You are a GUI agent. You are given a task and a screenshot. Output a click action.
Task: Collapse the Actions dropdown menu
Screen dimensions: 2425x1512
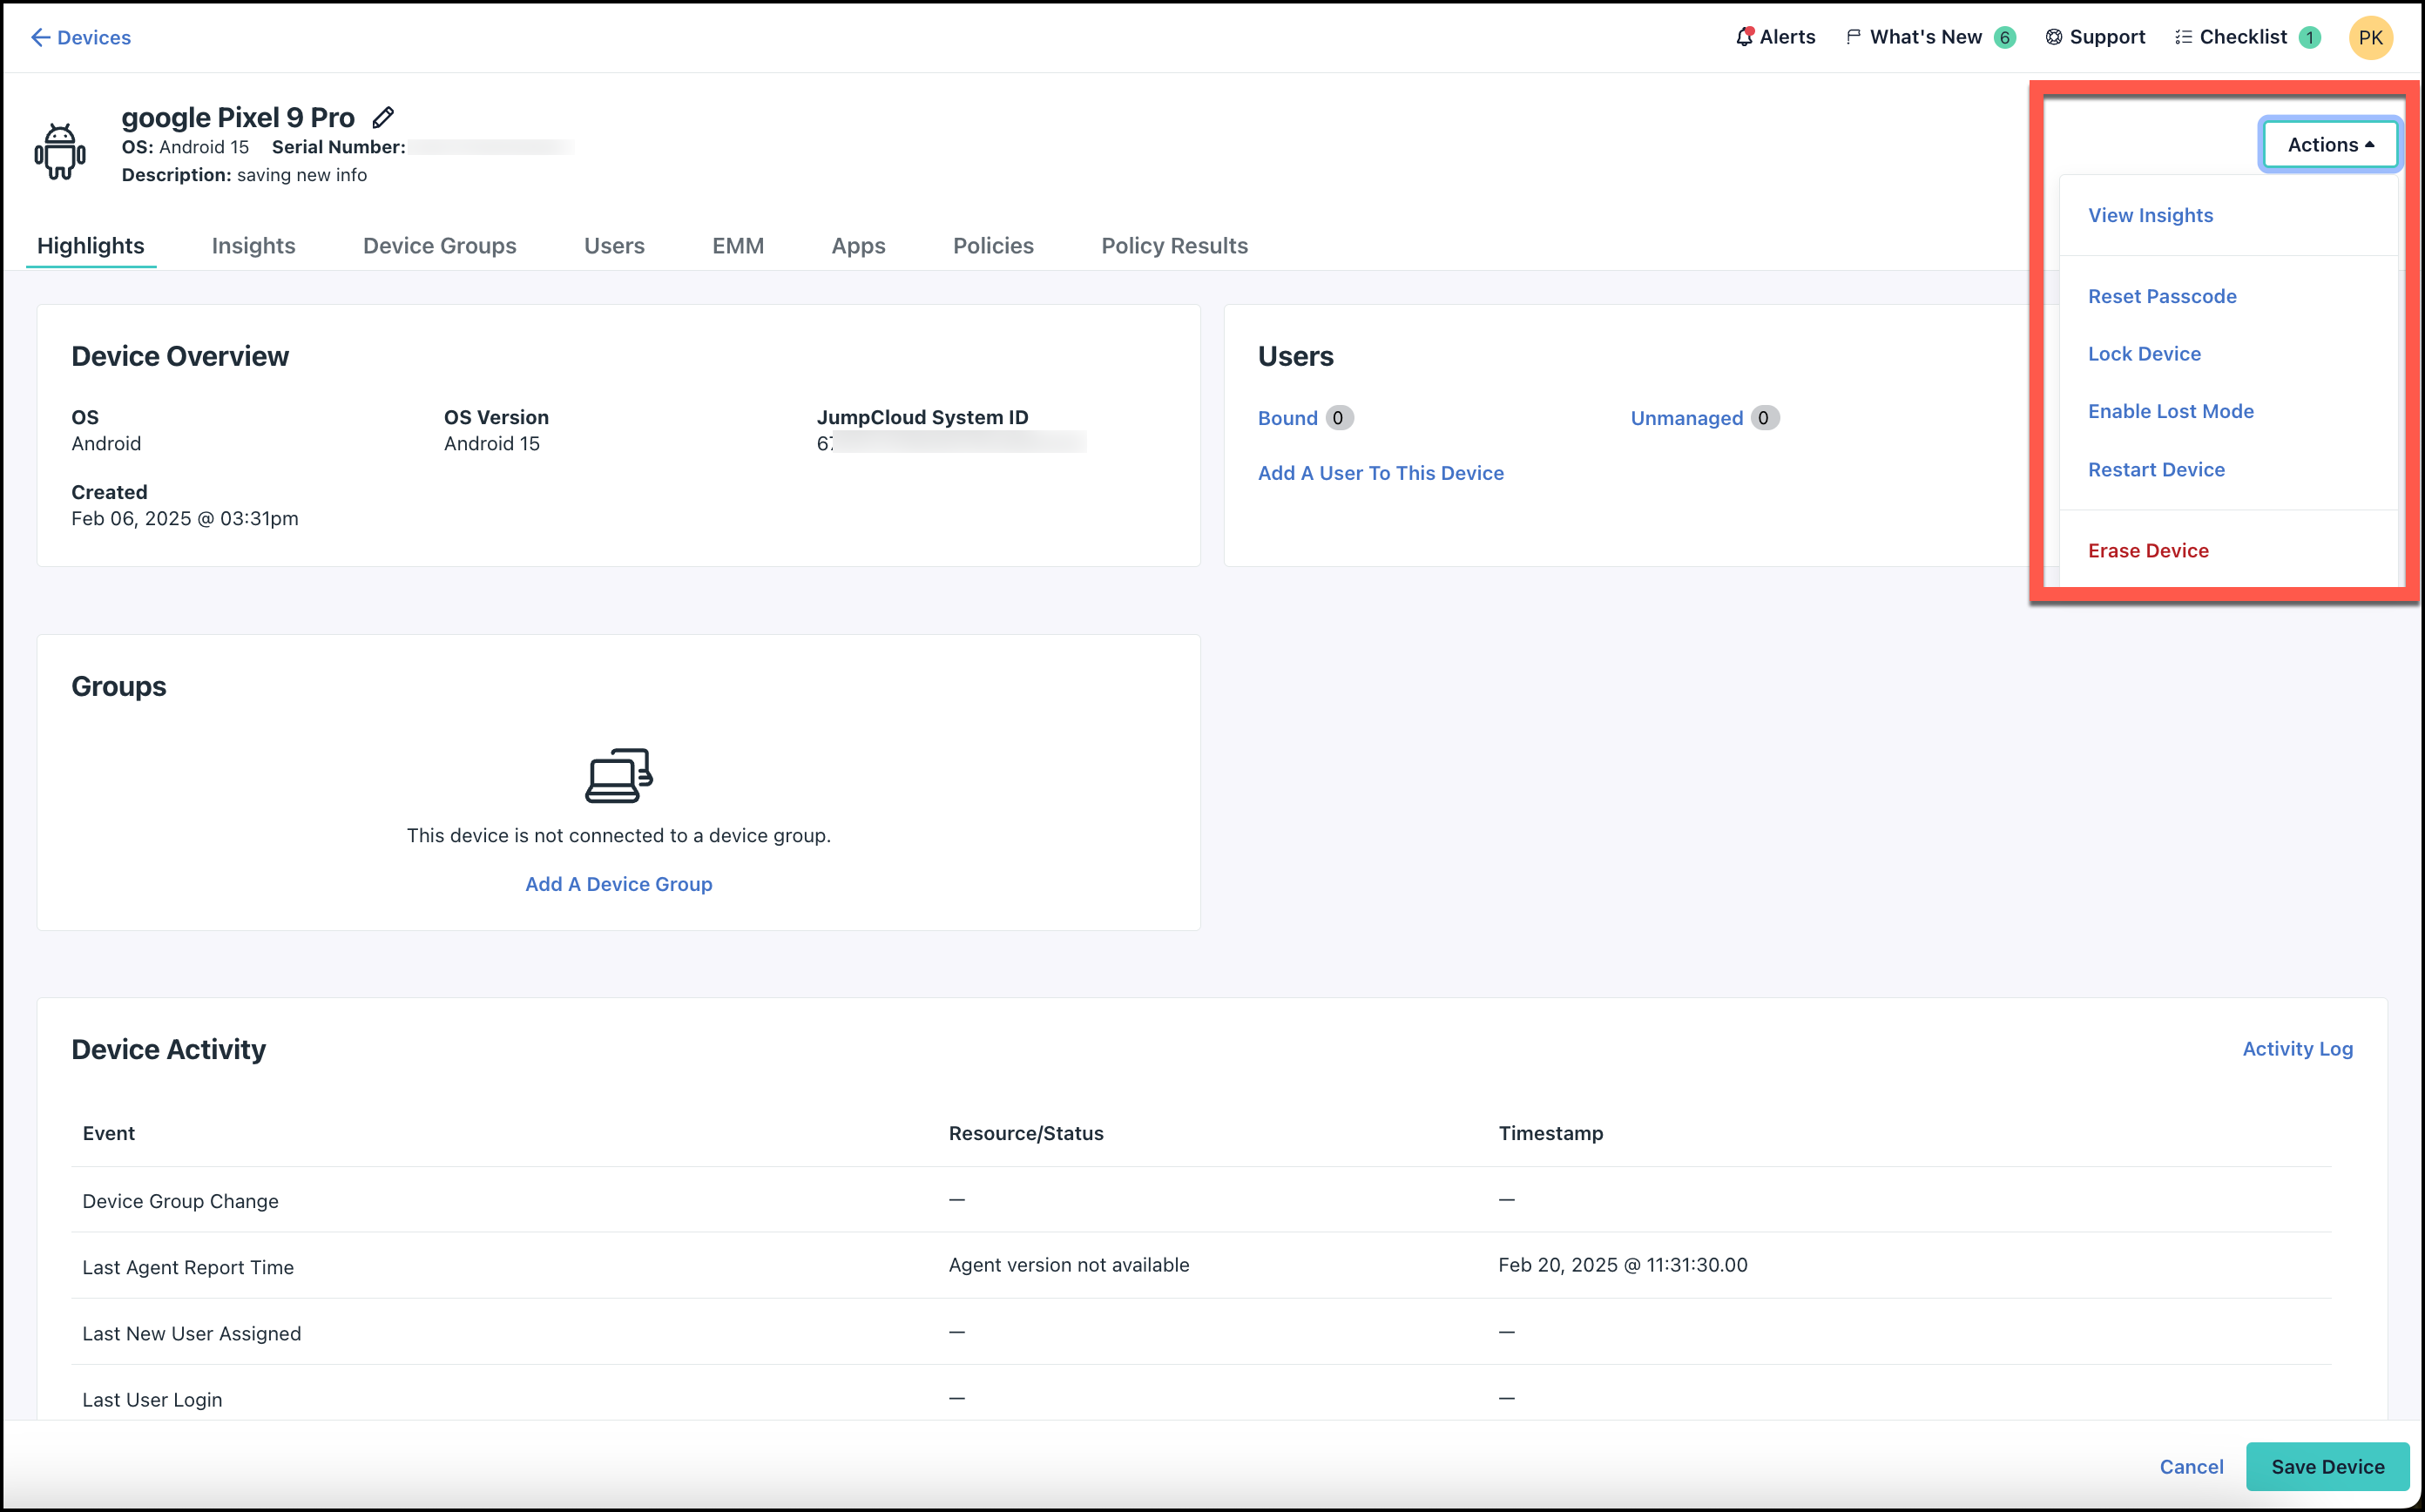click(2329, 143)
